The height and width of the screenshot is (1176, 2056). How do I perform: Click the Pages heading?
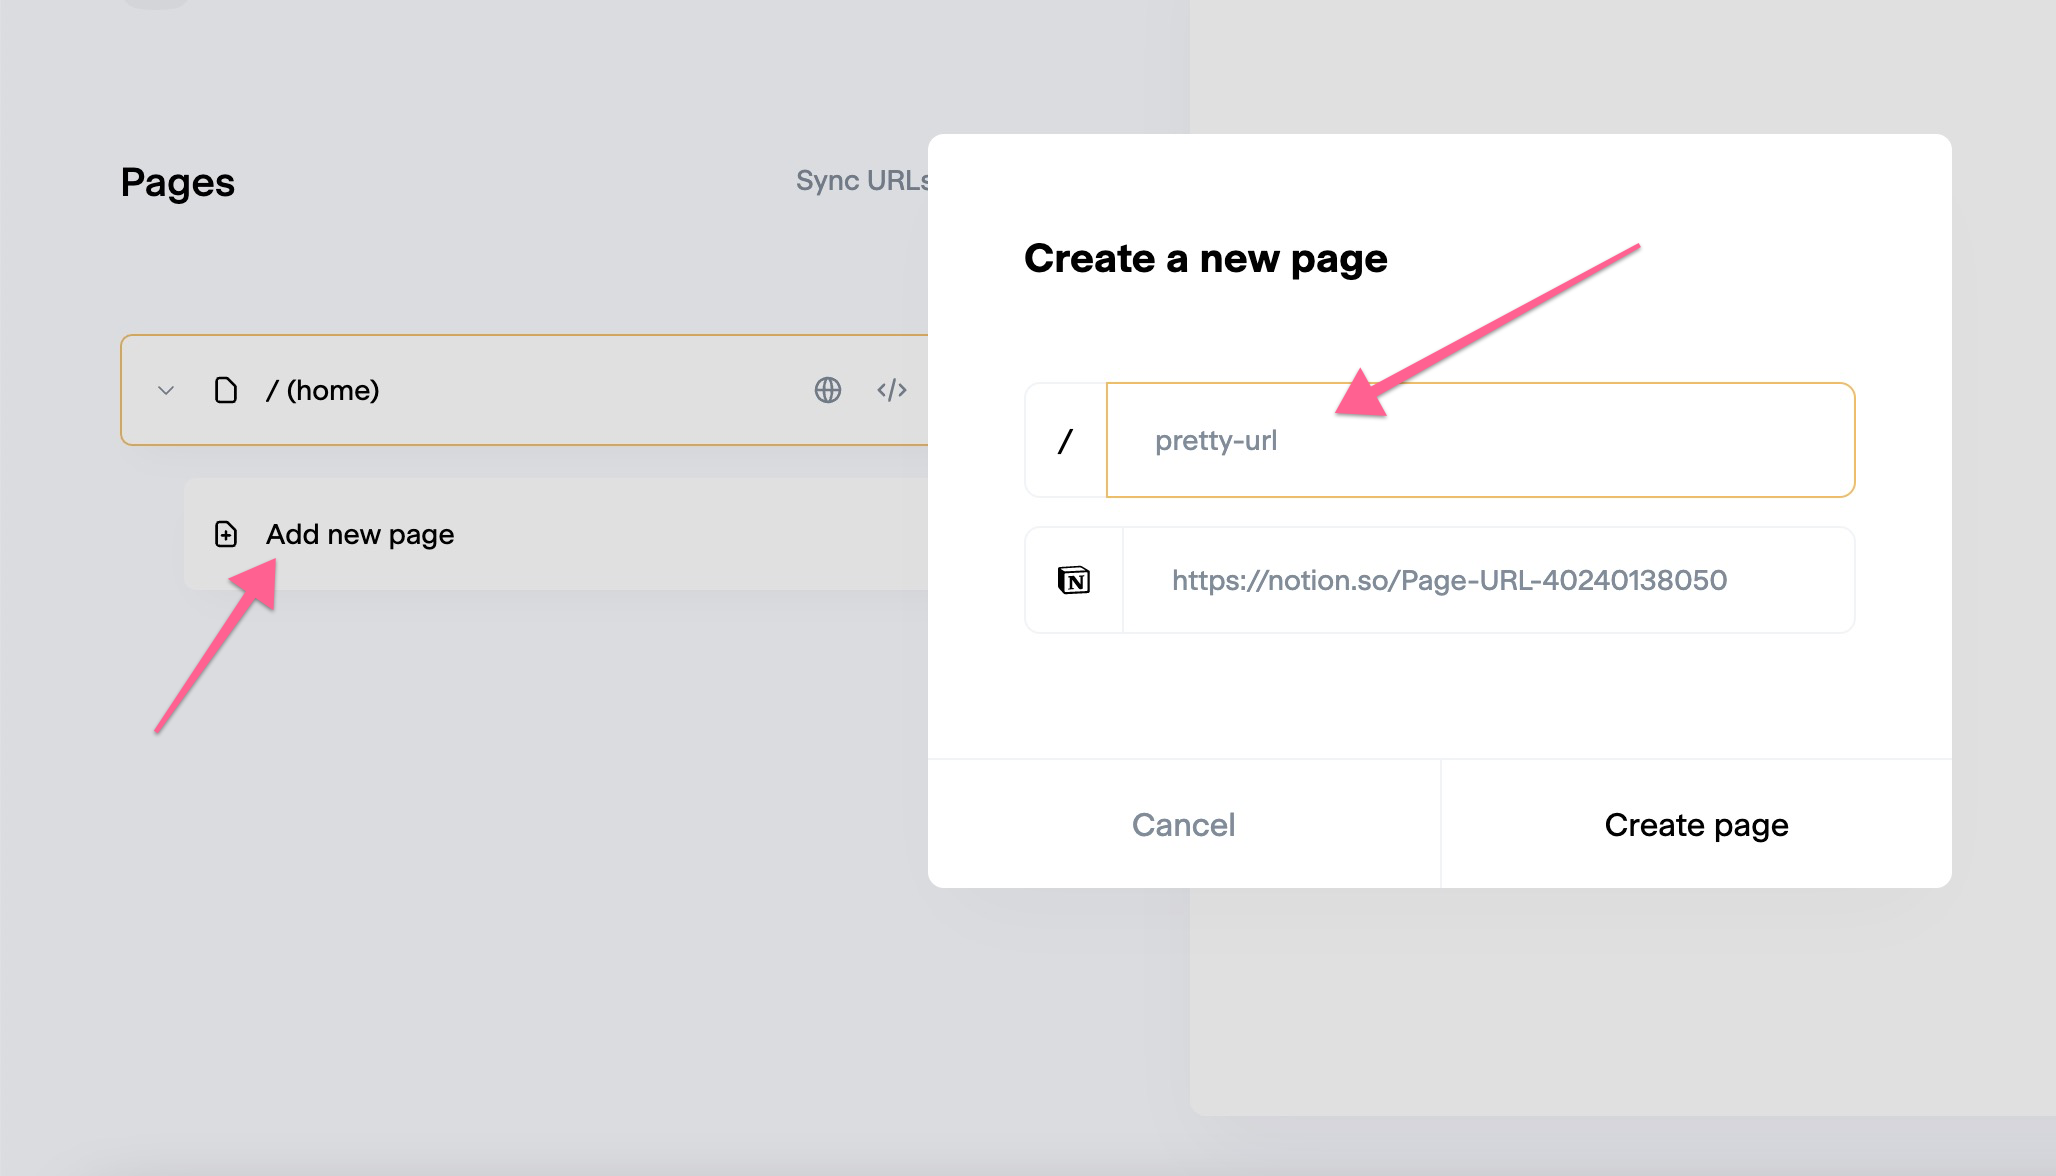coord(178,181)
